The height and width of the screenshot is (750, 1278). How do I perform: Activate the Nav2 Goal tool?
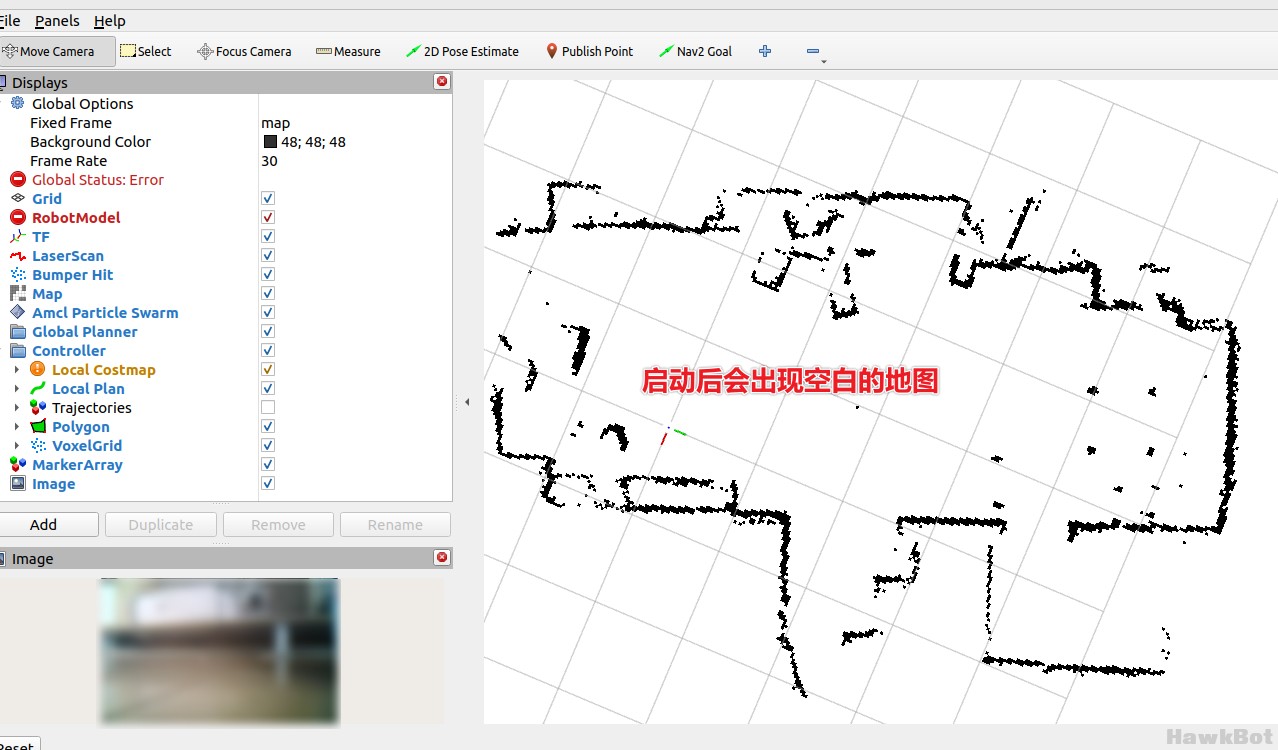pyautogui.click(x=695, y=51)
